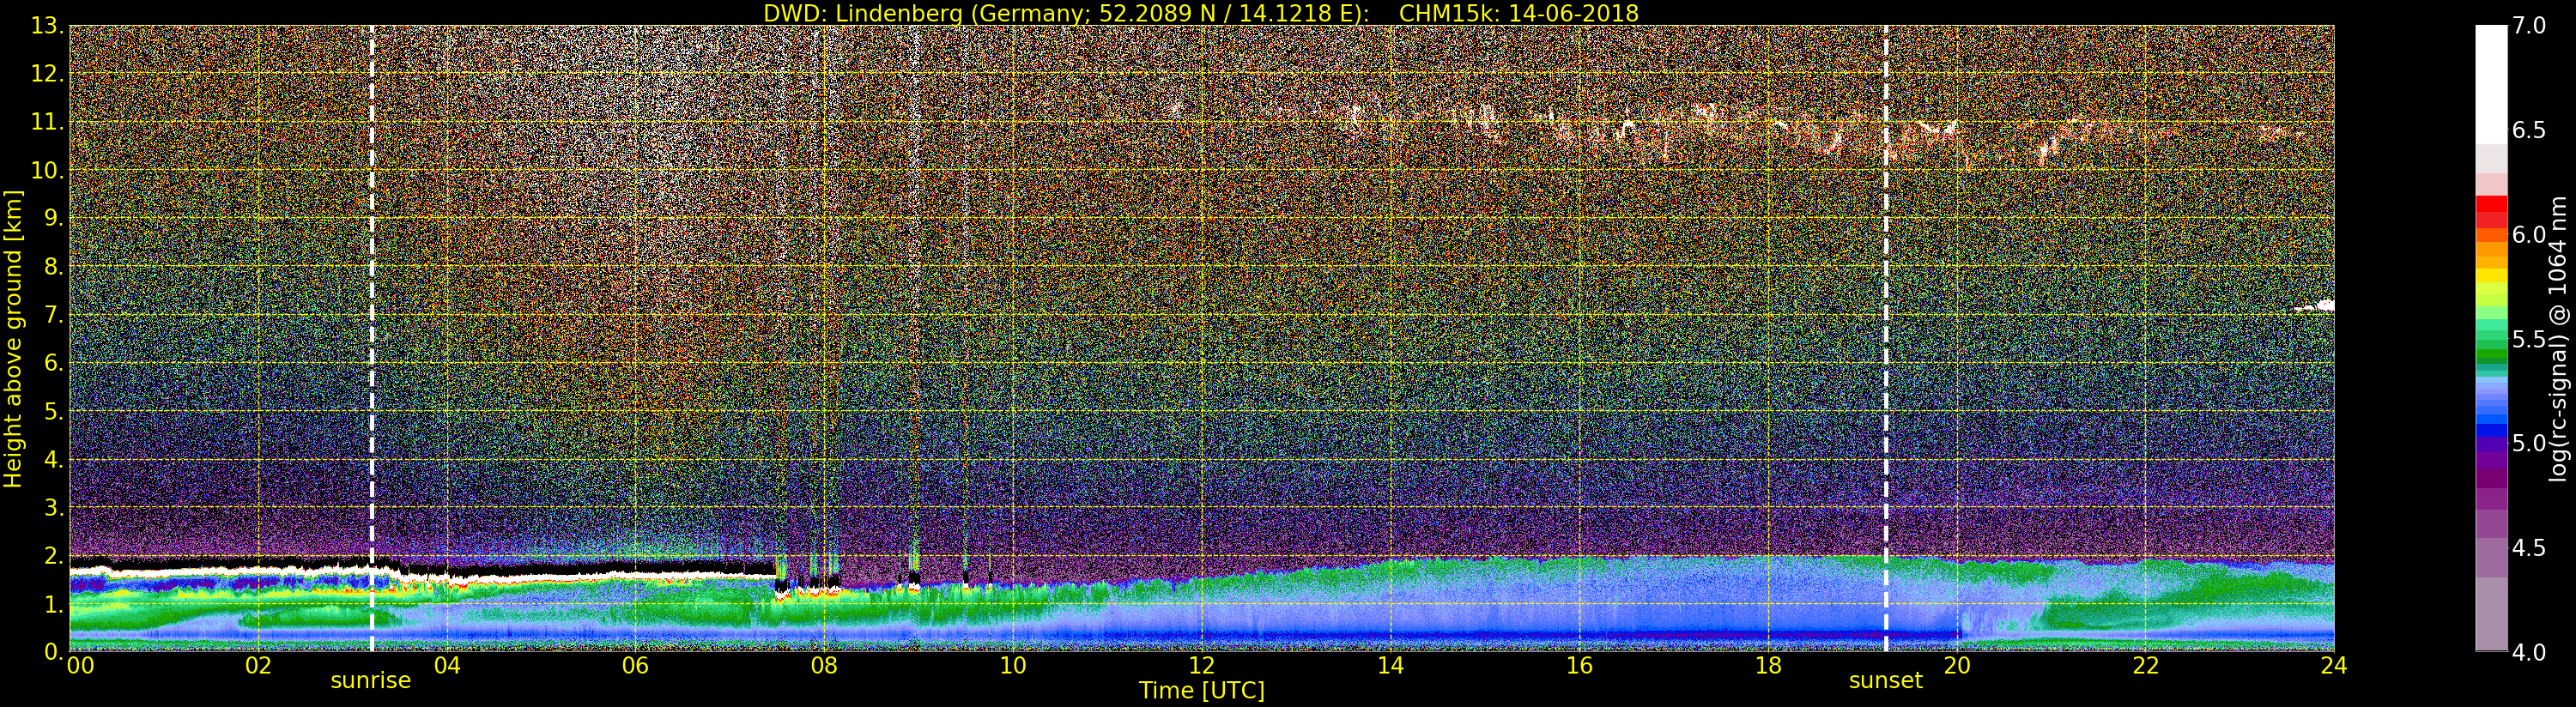The image size is (2576, 707).
Task: Select the "sunrise" label below the time axis
Action: [x=371, y=680]
